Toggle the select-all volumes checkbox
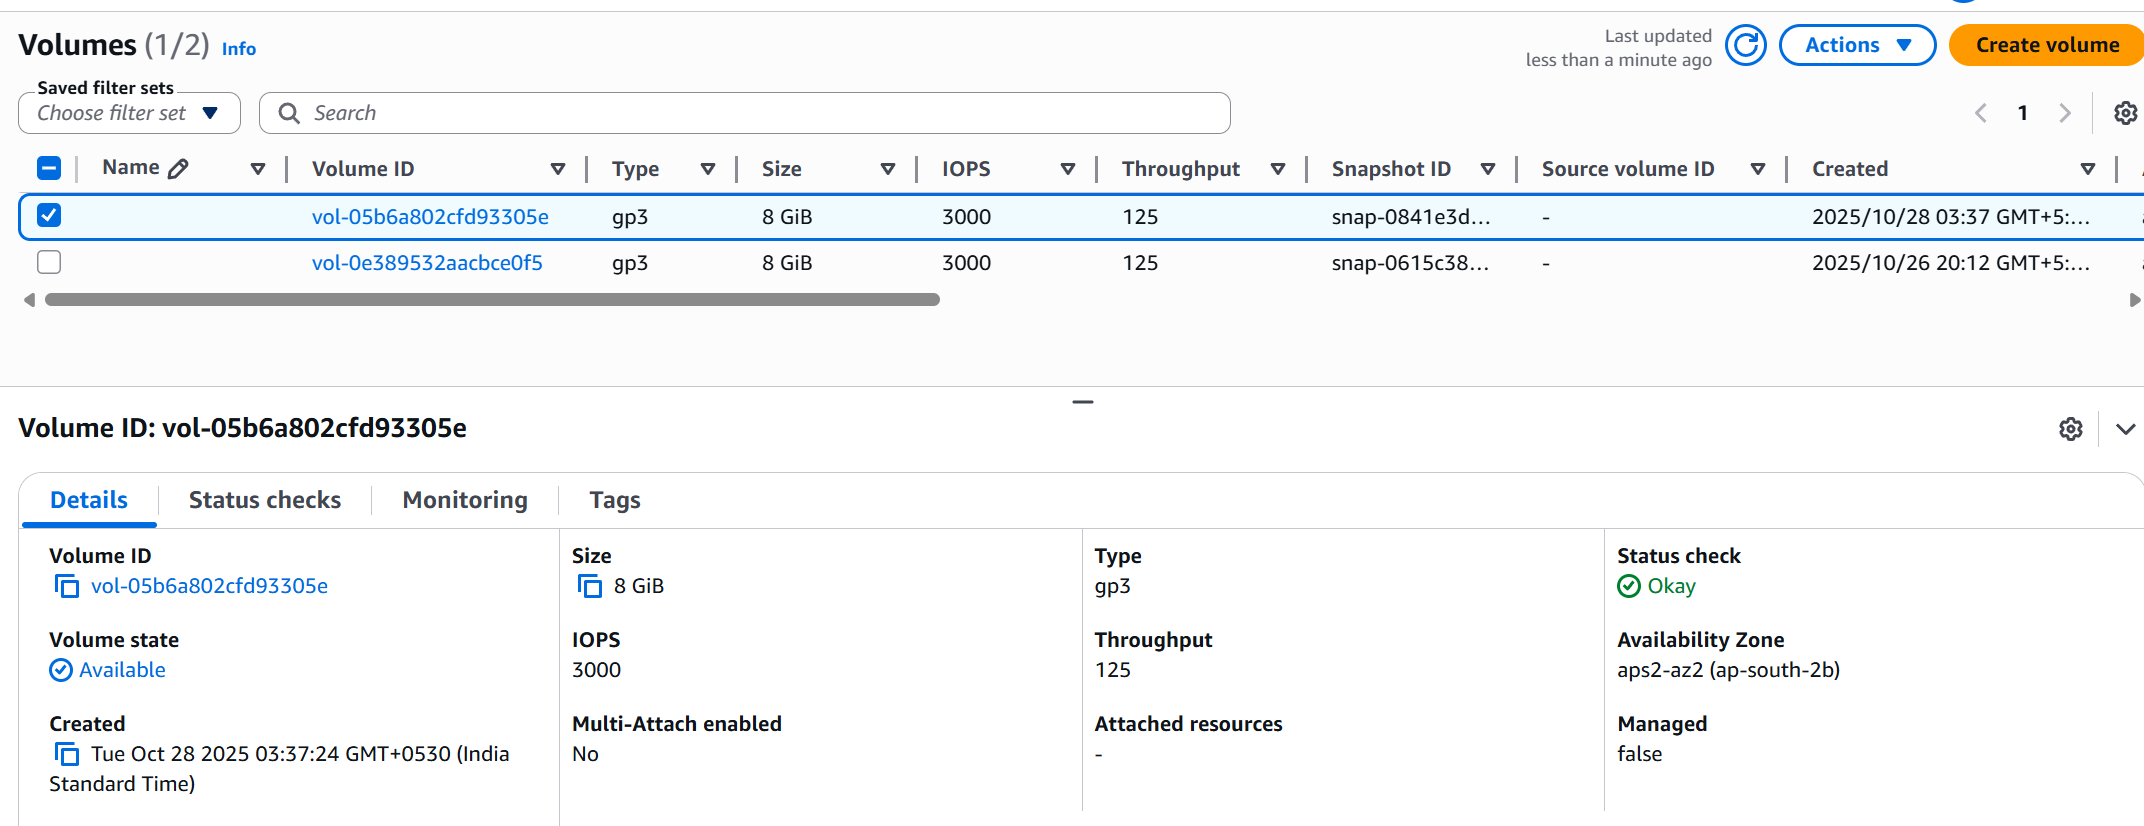The height and width of the screenshot is (826, 2144). 49,168
